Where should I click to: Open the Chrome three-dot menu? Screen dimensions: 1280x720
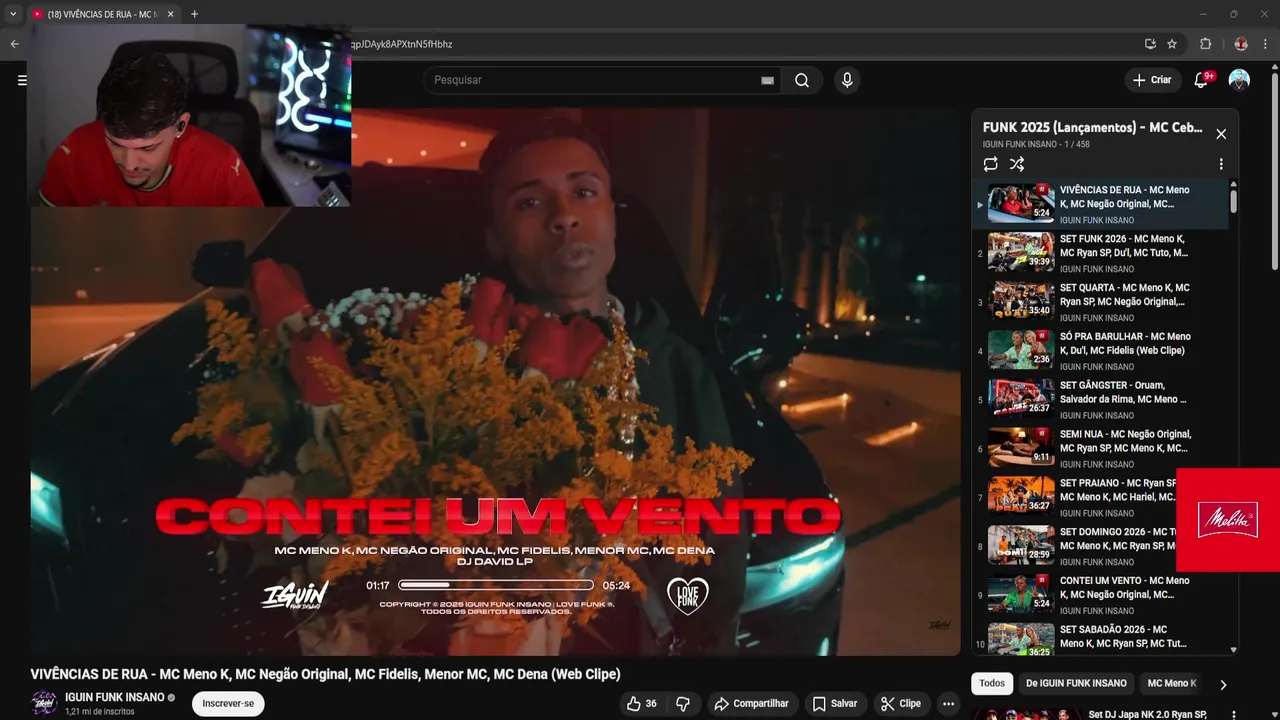coord(1266,44)
